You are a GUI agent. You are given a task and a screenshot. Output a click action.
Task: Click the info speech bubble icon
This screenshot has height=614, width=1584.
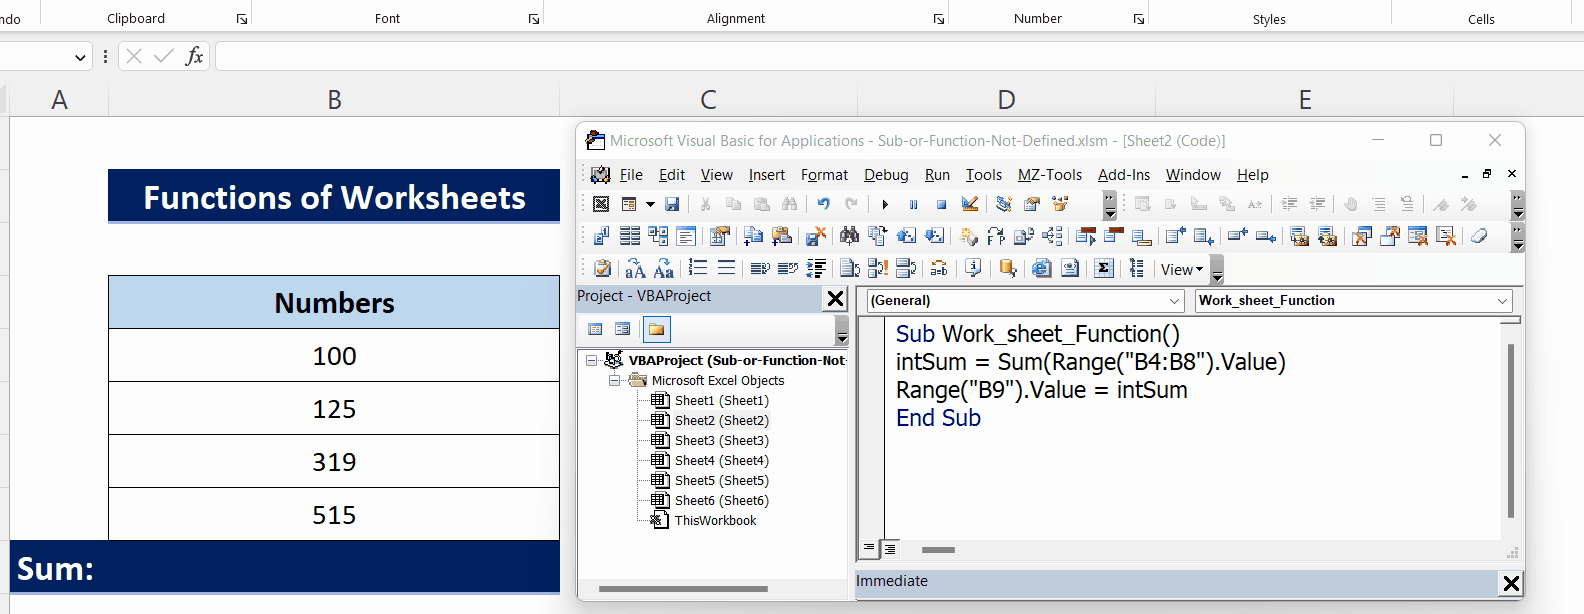pyautogui.click(x=973, y=268)
